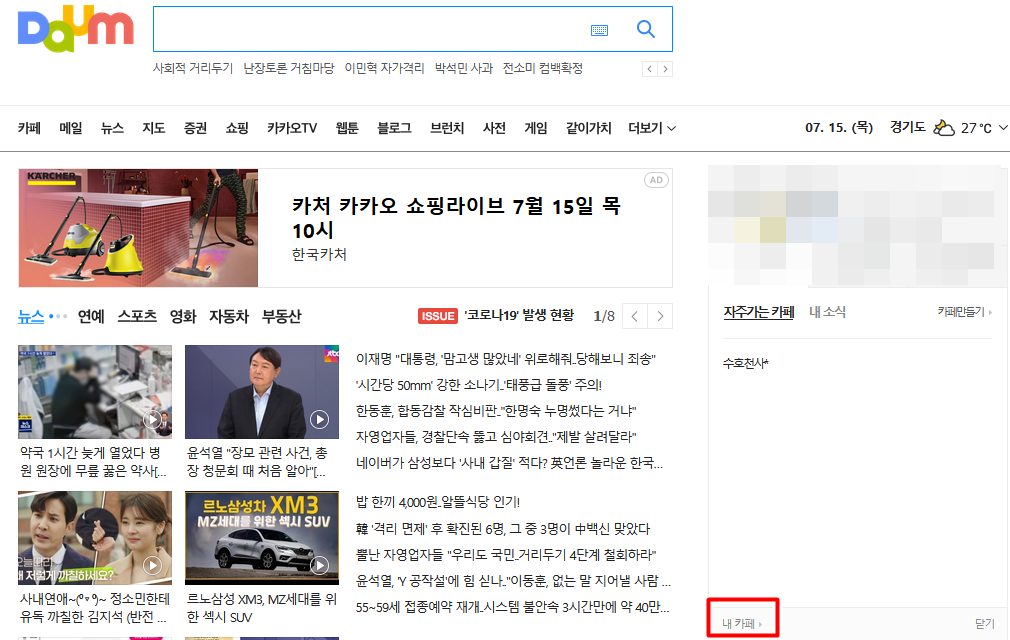Screen dimensions: 1010x640
Task: Click the date 07. 15. (목)
Action: point(839,127)
